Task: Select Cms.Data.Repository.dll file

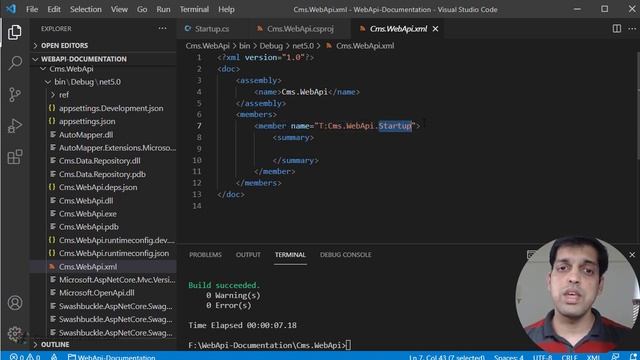Action: (x=103, y=161)
